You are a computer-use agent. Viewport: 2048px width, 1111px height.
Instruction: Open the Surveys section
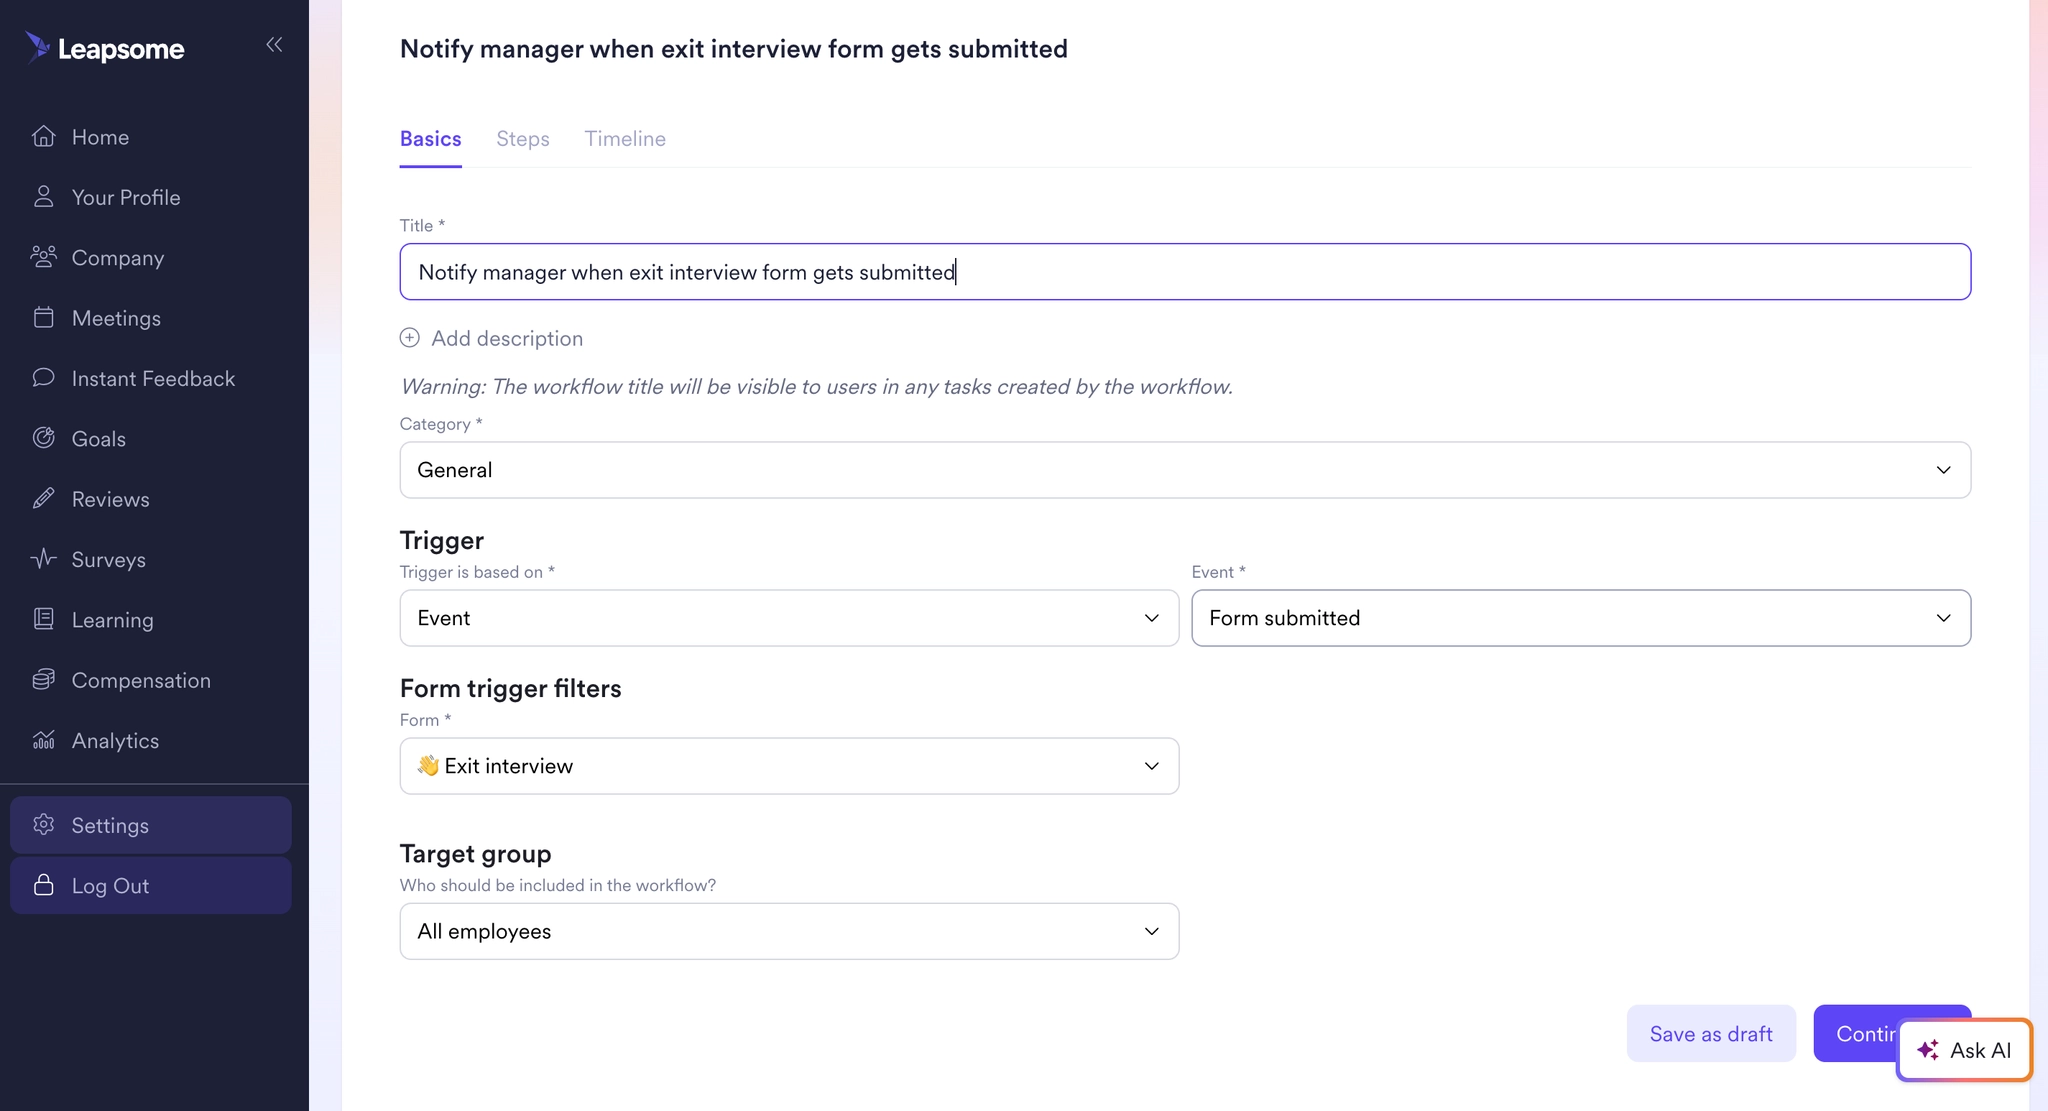[x=108, y=559]
